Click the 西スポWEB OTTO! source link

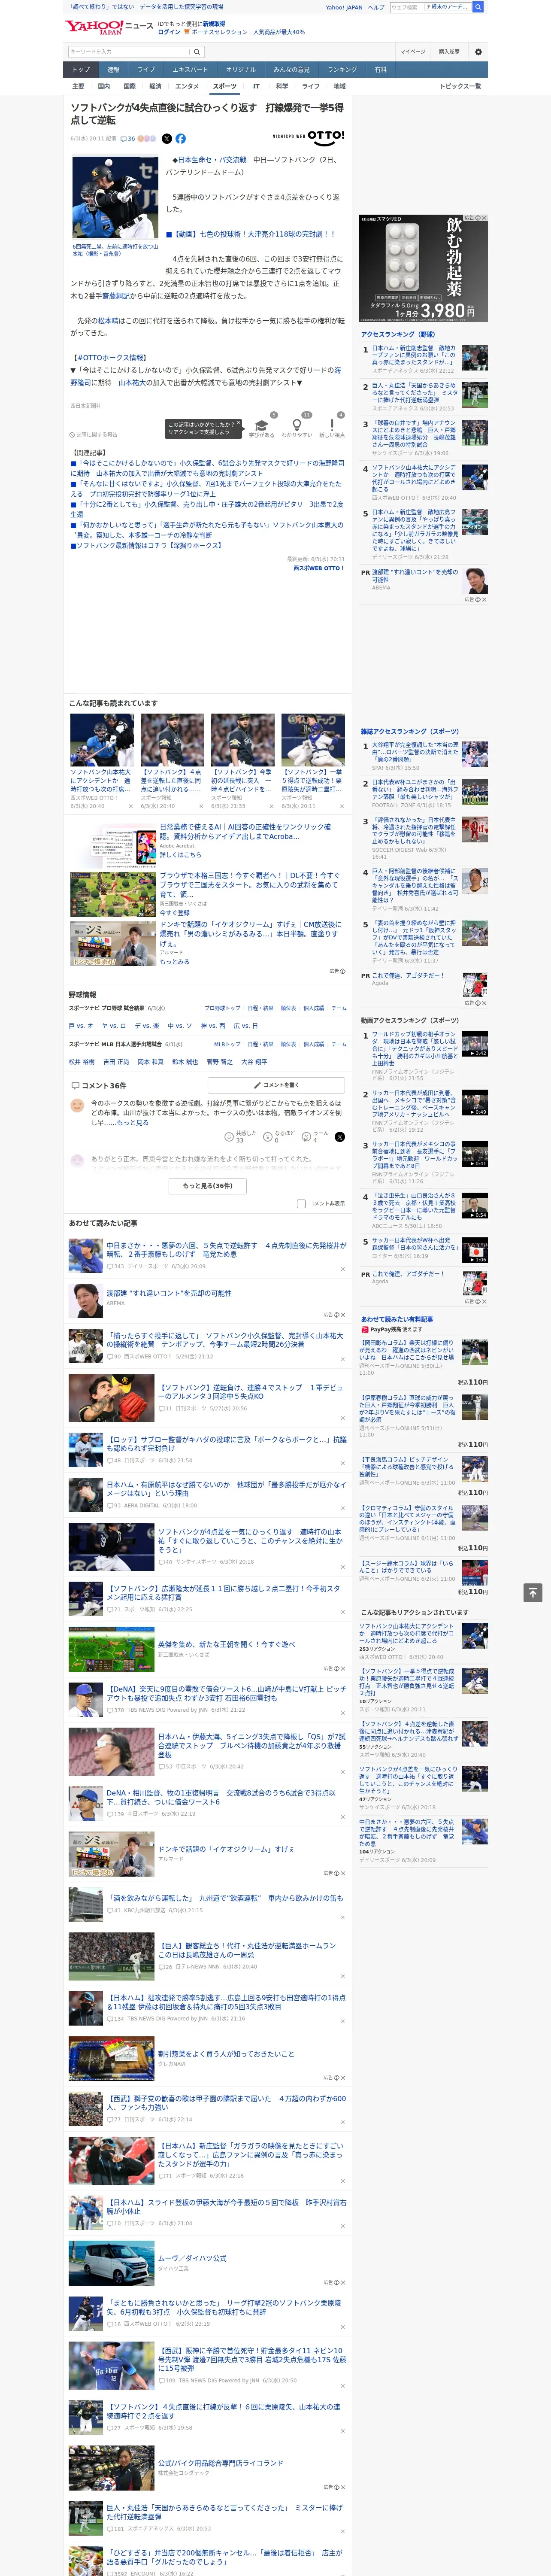point(318,568)
